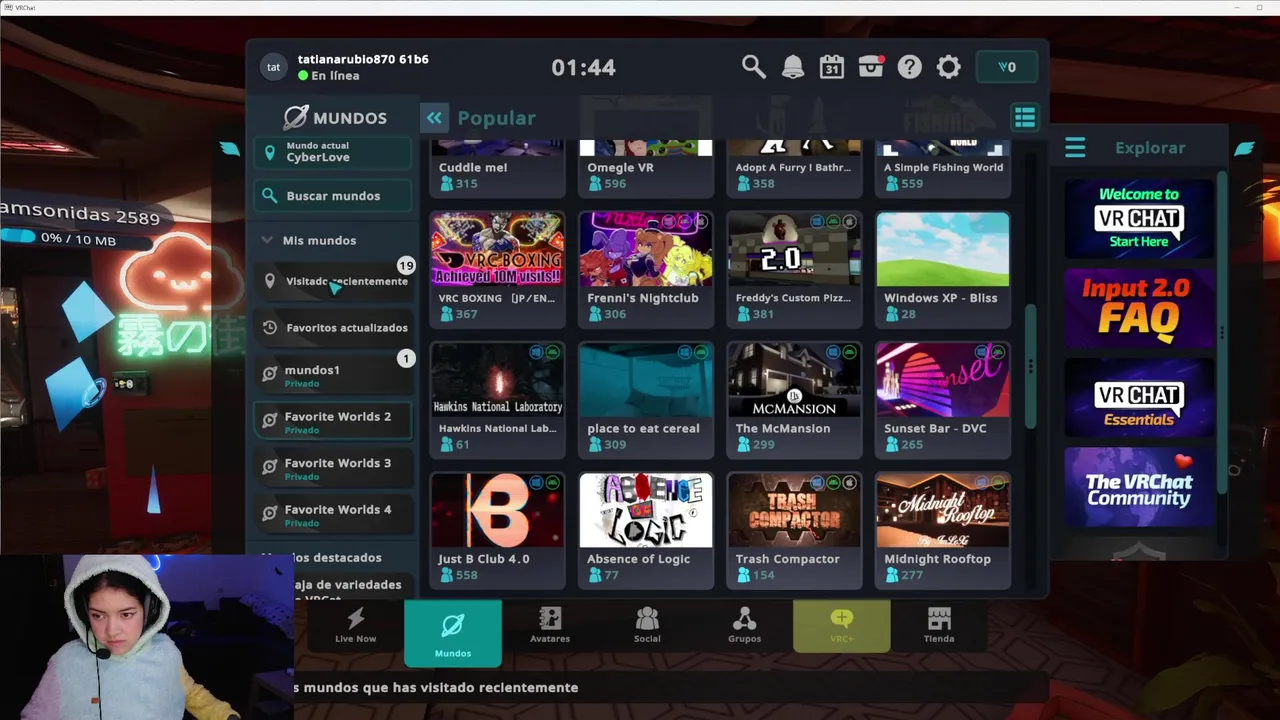Click Adopt A Furry ! Bathr... title
Viewport: 1280px width, 720px height.
[x=793, y=167]
